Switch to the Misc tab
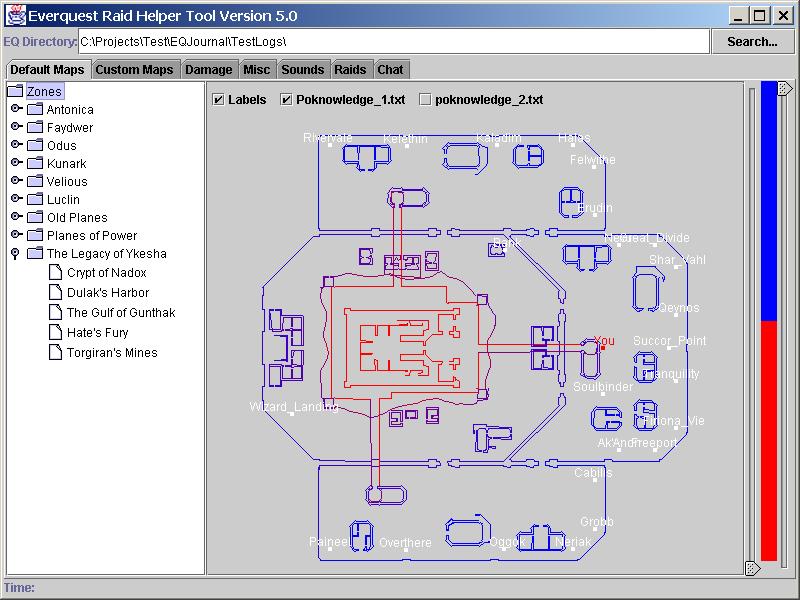The image size is (800, 600). click(x=257, y=69)
